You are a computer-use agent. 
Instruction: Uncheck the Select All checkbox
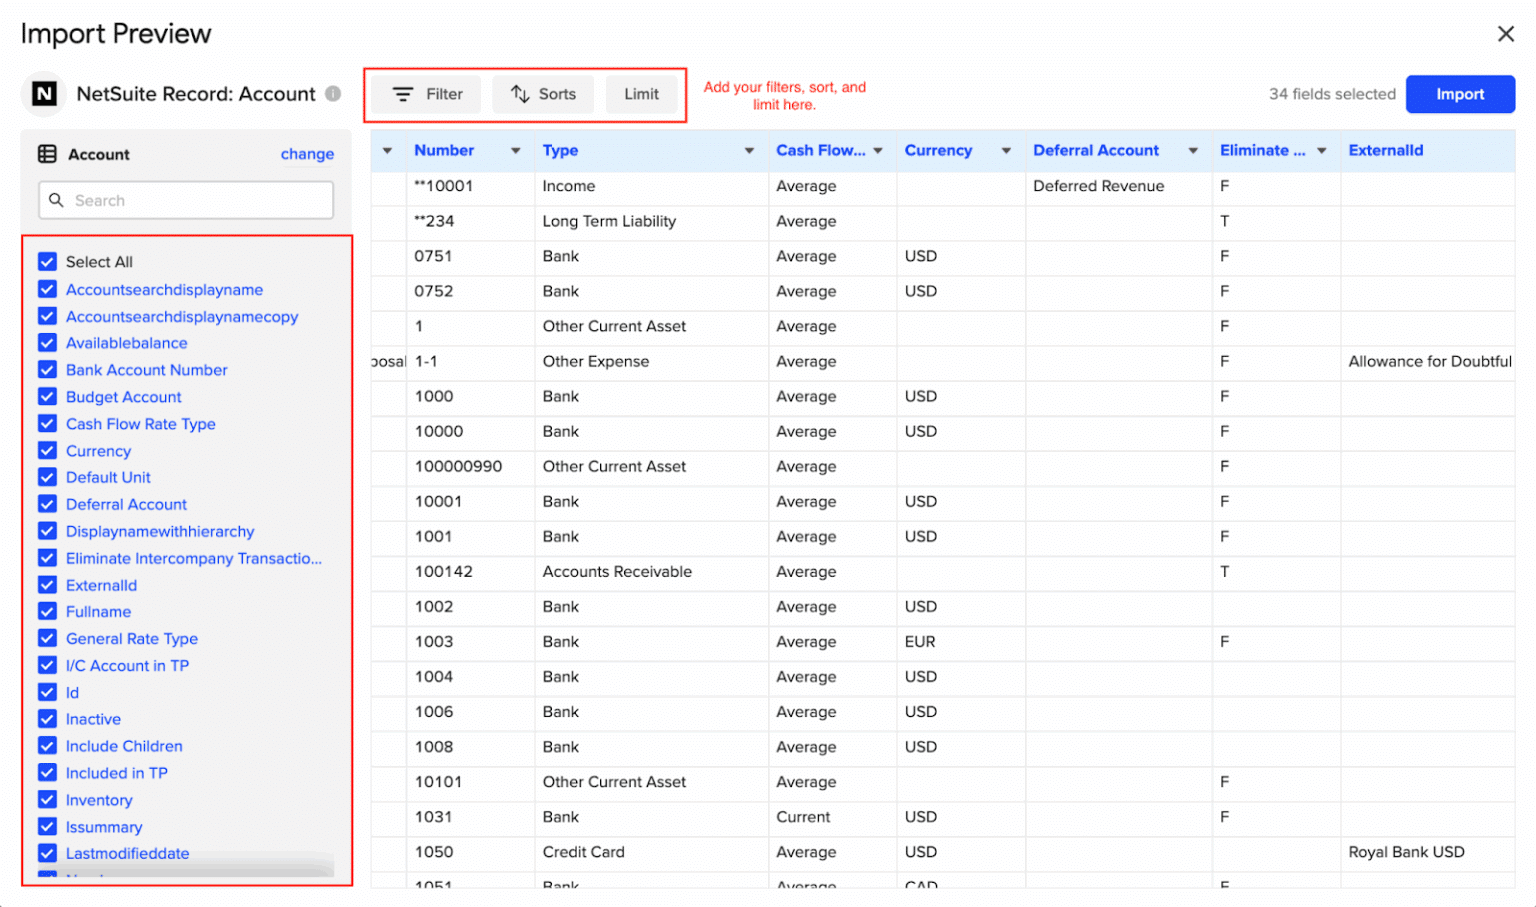(x=47, y=261)
